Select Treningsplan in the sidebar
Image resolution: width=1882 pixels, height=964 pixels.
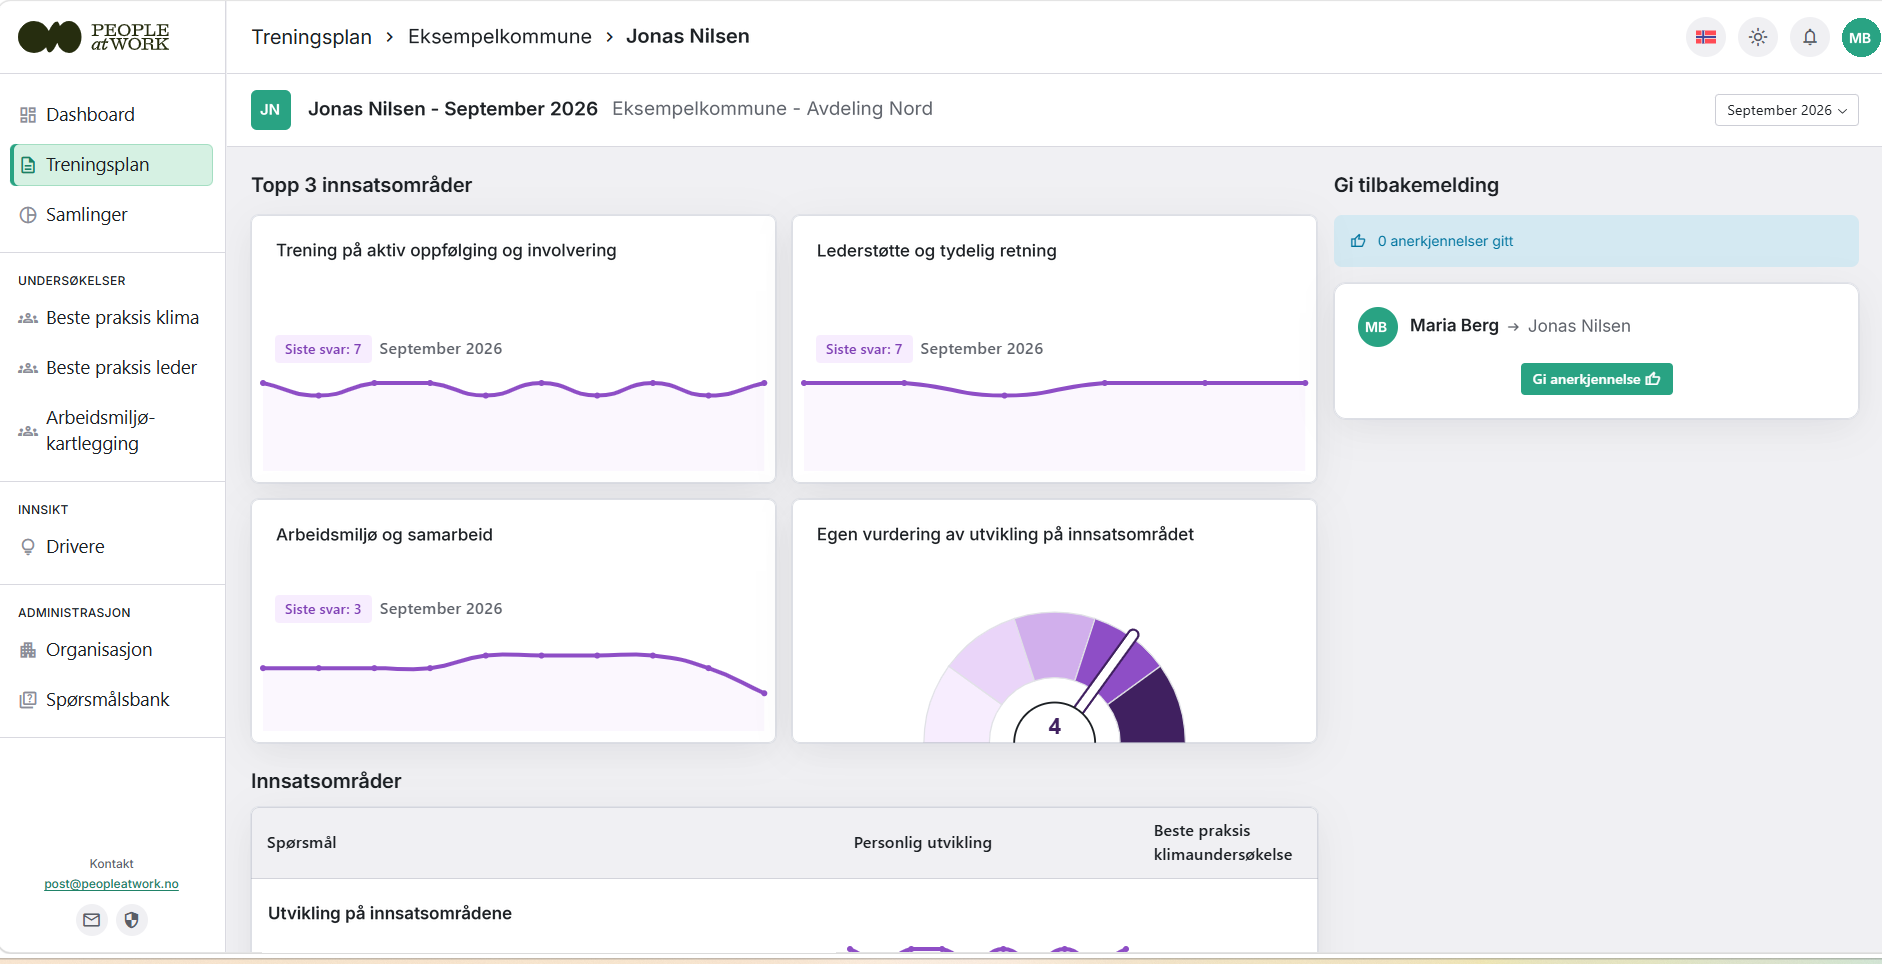112,165
